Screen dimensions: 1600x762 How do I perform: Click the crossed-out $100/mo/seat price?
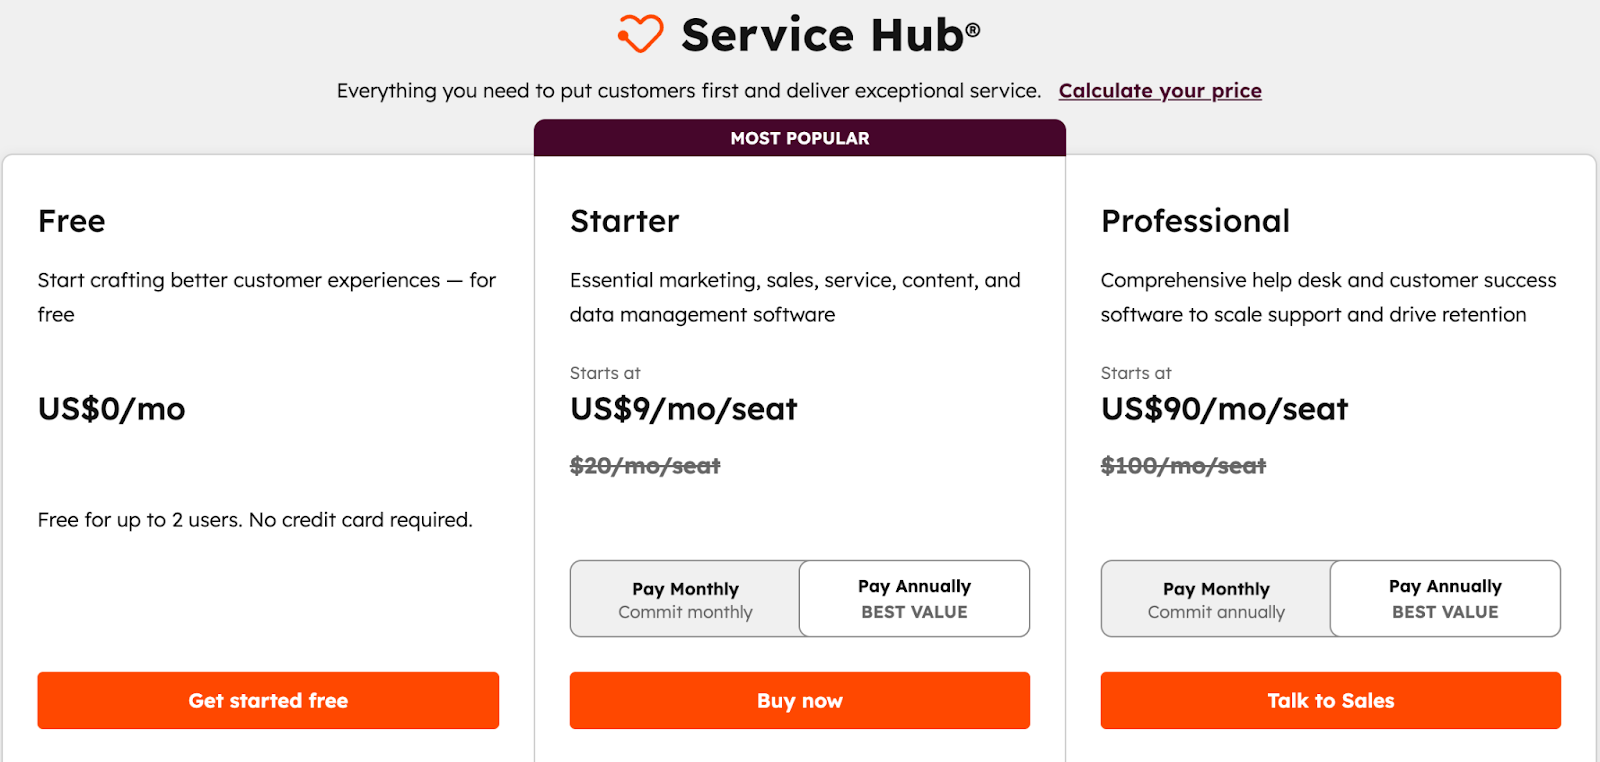pos(1182,465)
